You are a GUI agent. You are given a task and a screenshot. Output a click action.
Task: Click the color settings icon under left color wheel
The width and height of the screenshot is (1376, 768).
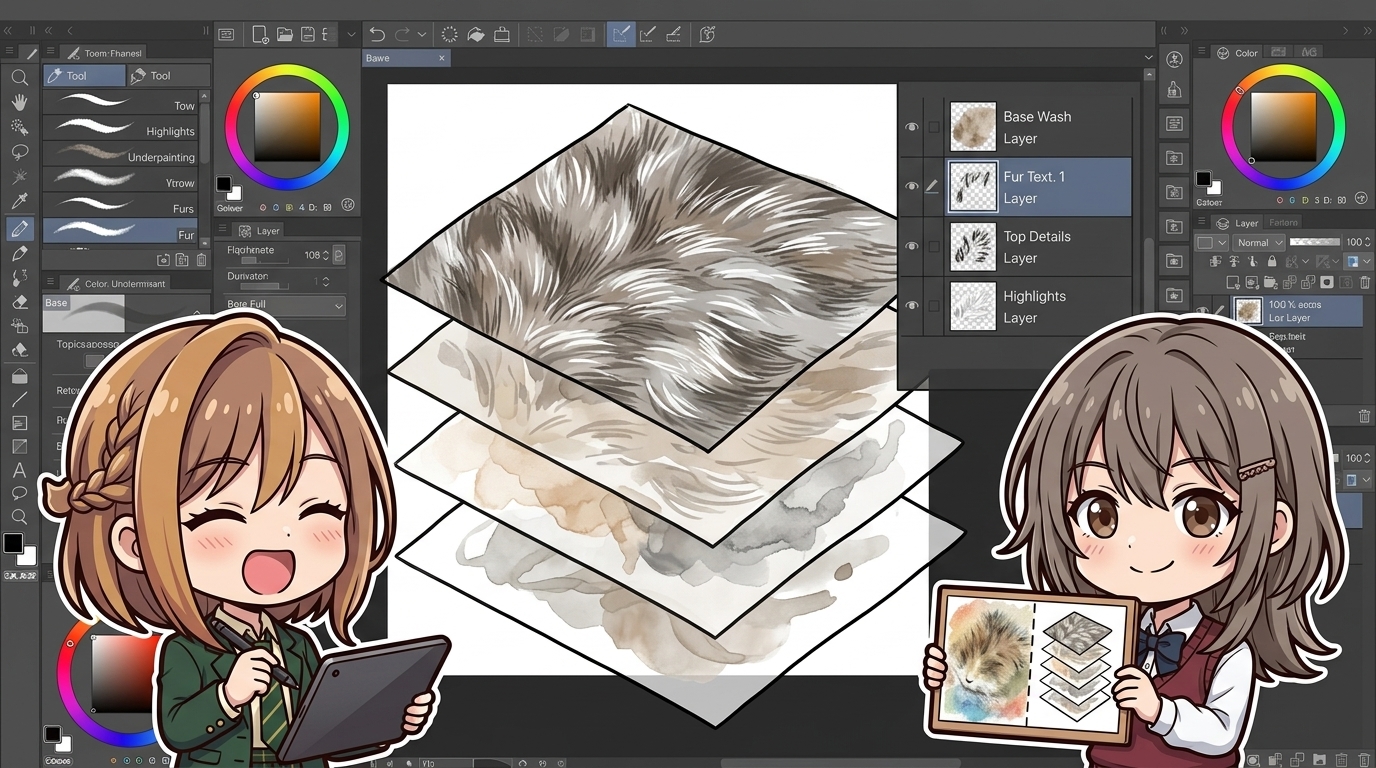point(348,203)
